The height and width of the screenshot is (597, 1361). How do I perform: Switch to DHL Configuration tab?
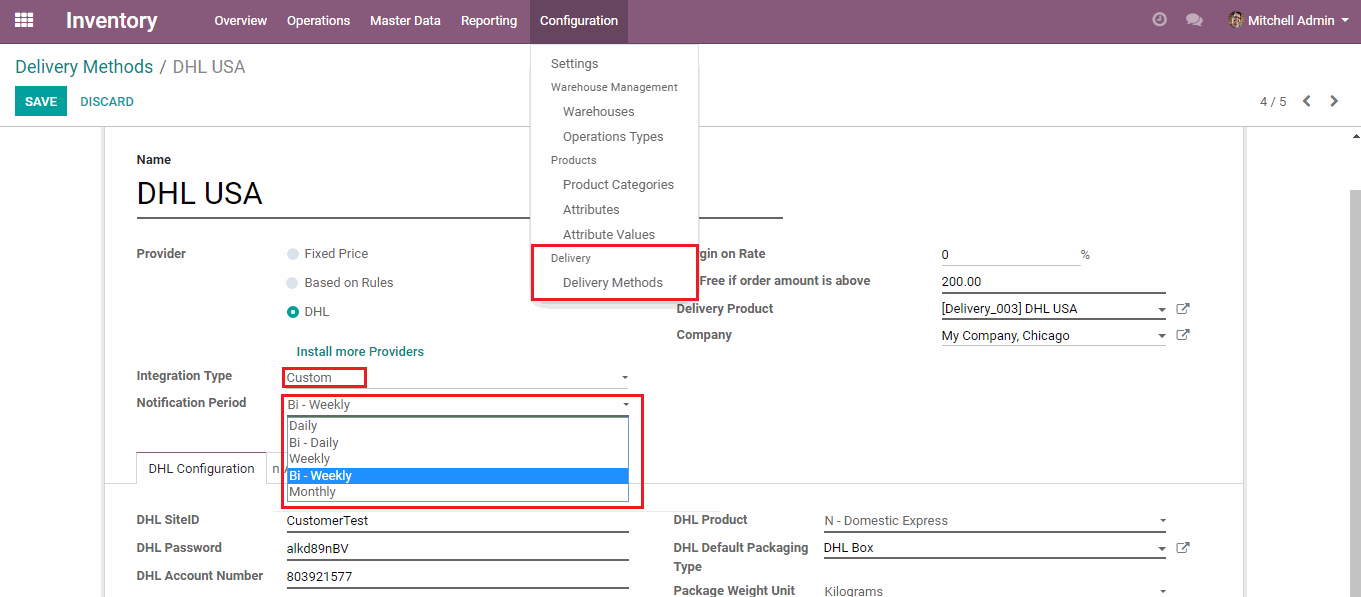click(201, 469)
